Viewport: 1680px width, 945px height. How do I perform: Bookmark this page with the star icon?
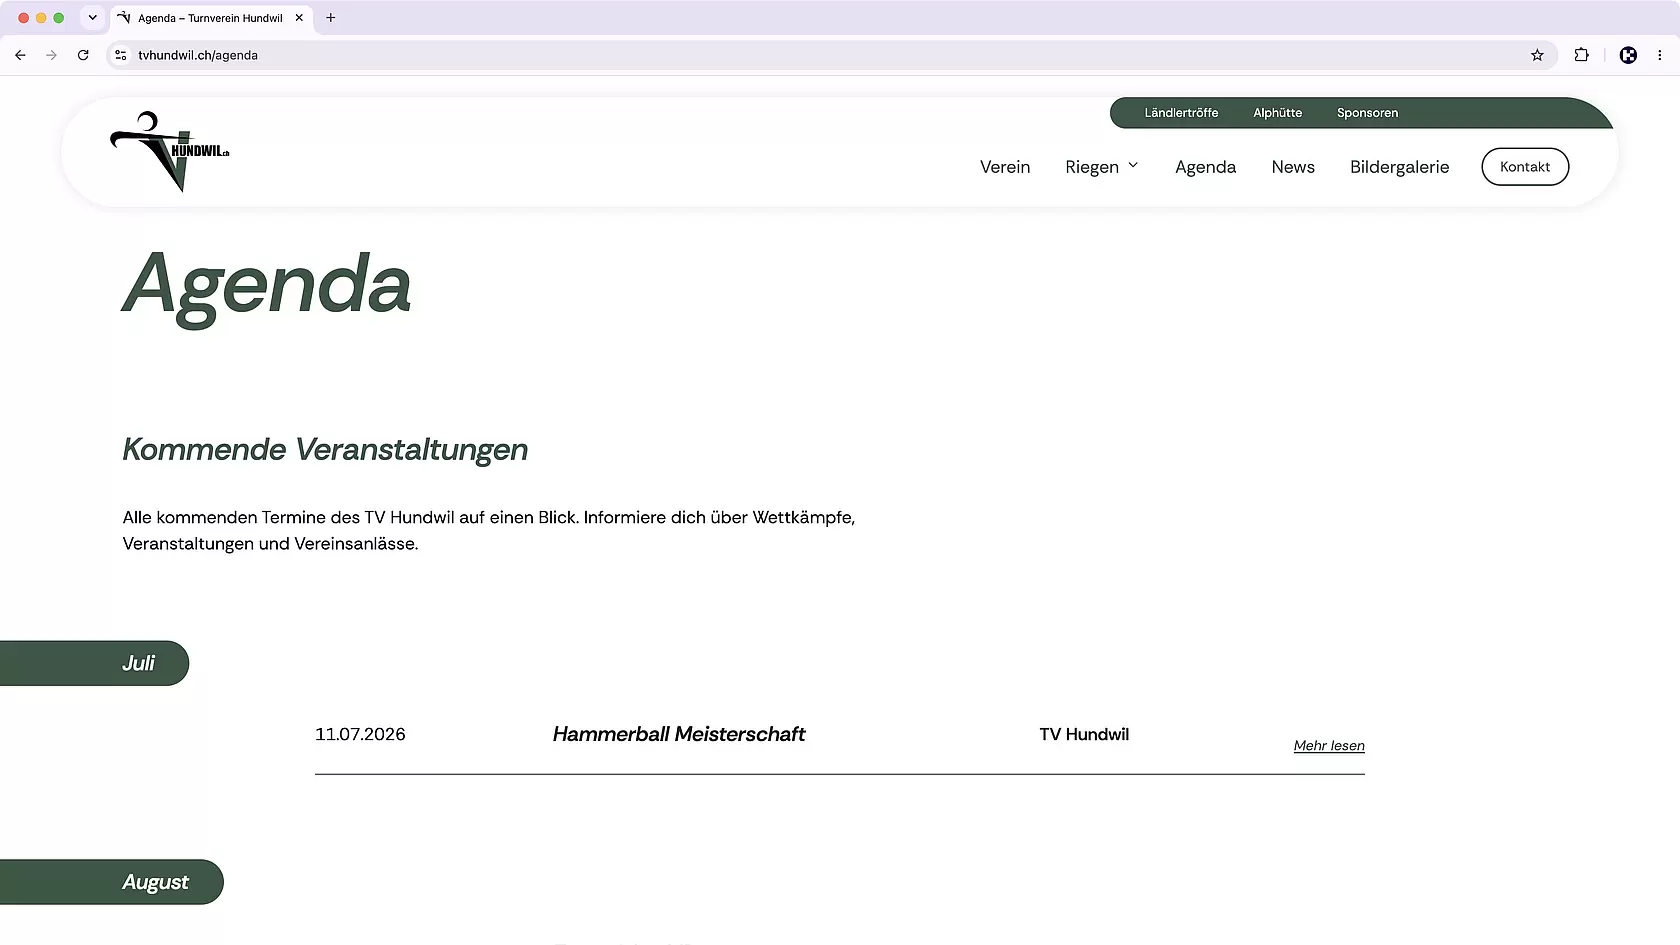pyautogui.click(x=1537, y=55)
